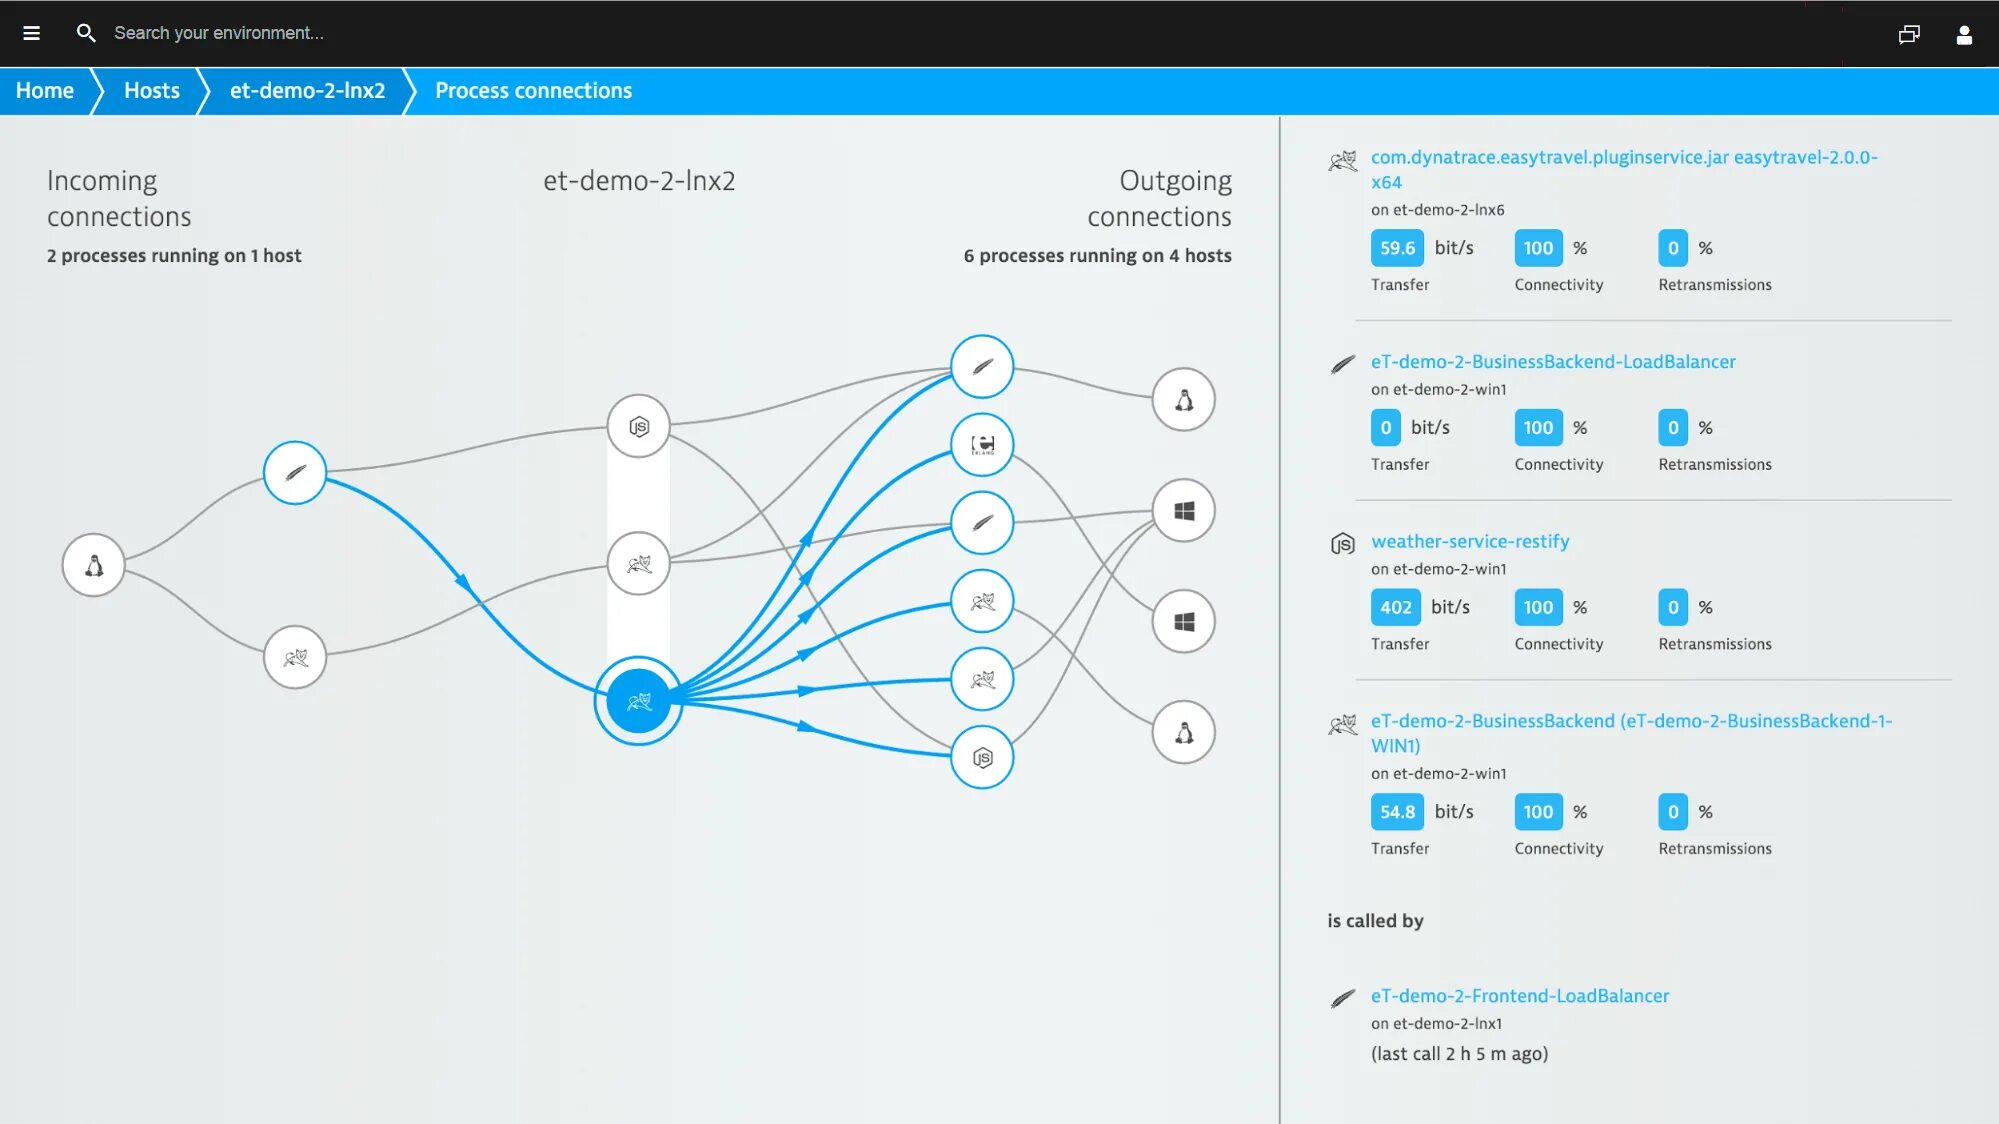Select the incoming Apache feather process node

point(295,472)
